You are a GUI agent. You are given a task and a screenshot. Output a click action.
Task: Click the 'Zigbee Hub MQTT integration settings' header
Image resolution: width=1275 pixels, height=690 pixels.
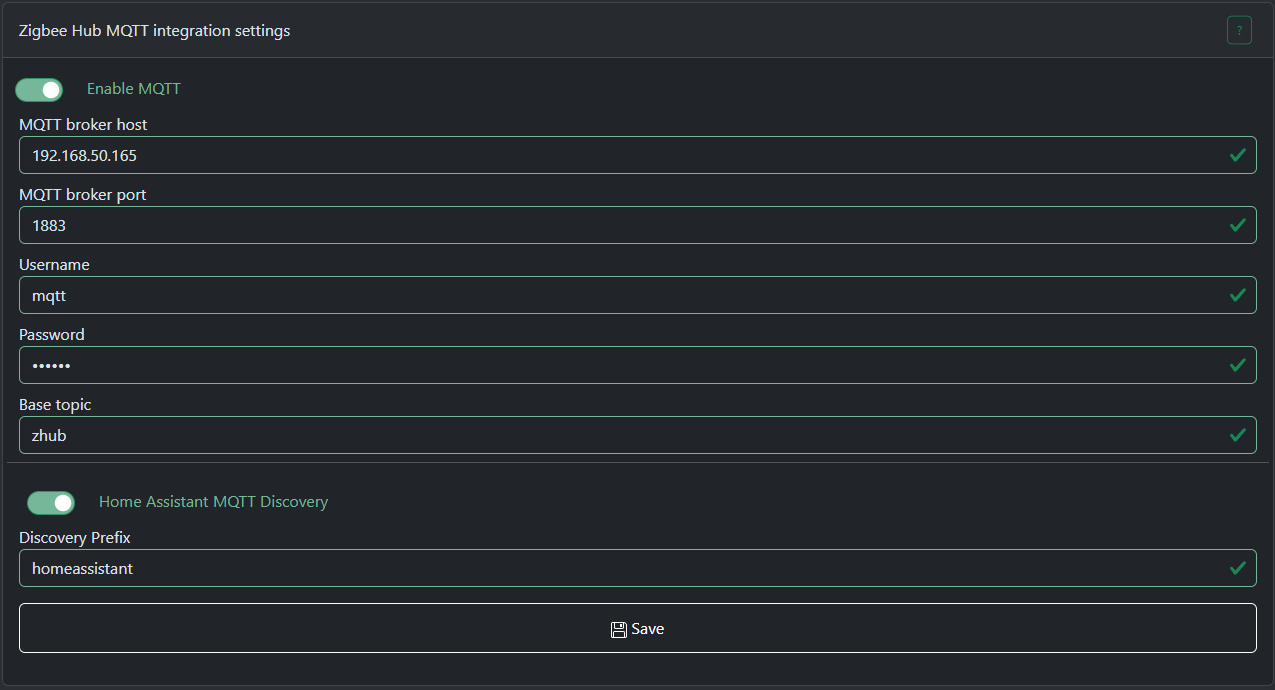click(x=154, y=31)
